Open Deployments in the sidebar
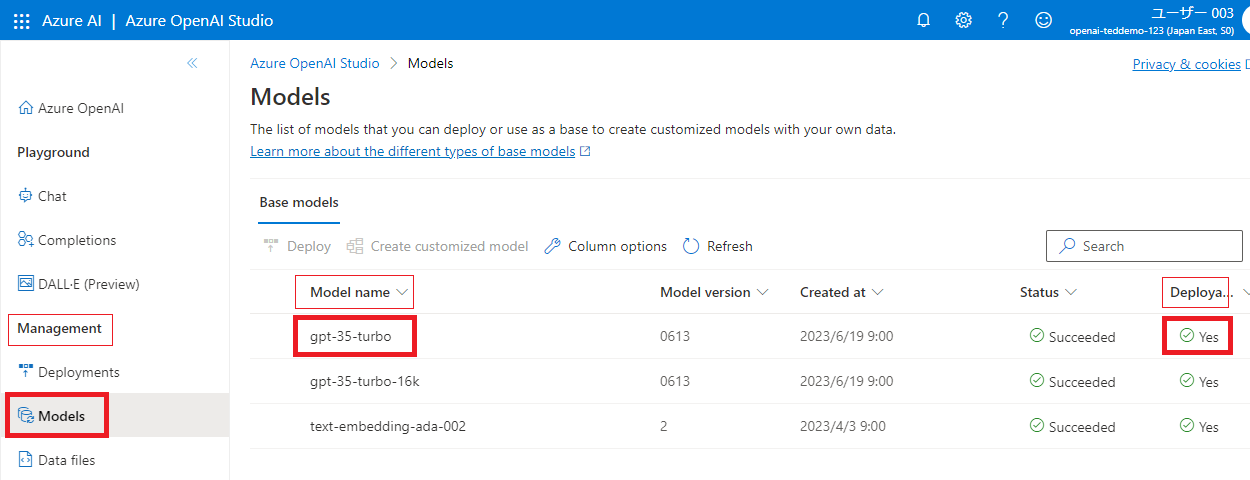Viewport: 1250px width, 480px height. point(69,372)
